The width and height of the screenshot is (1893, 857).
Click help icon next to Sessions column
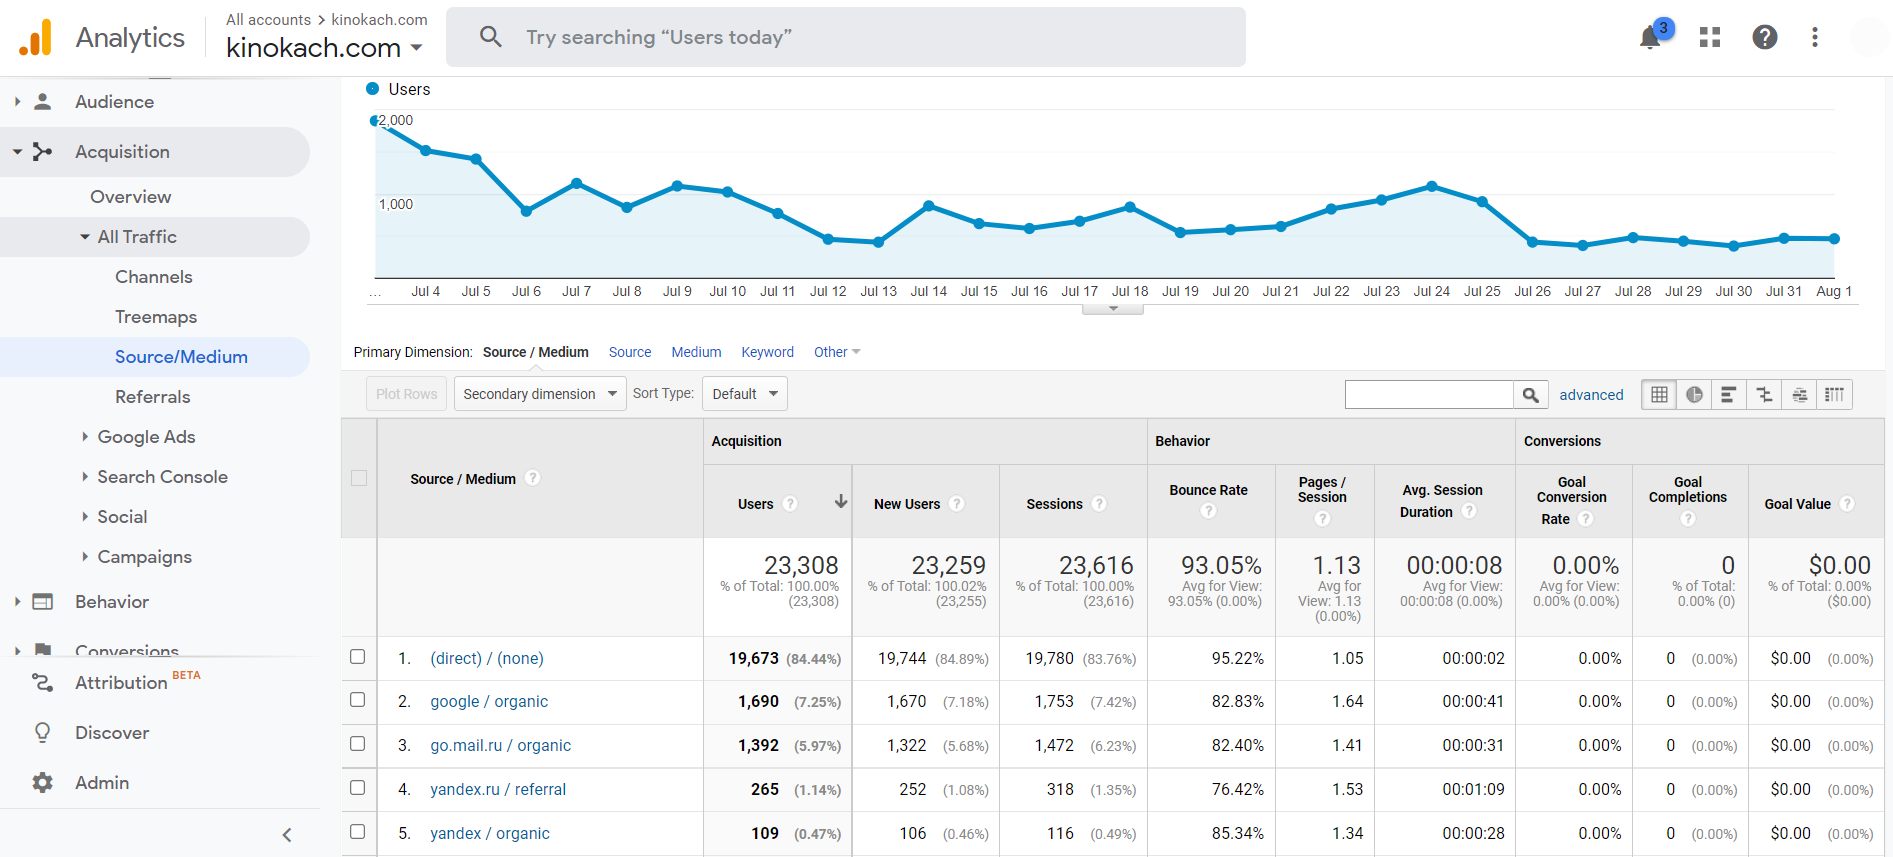tap(1099, 504)
